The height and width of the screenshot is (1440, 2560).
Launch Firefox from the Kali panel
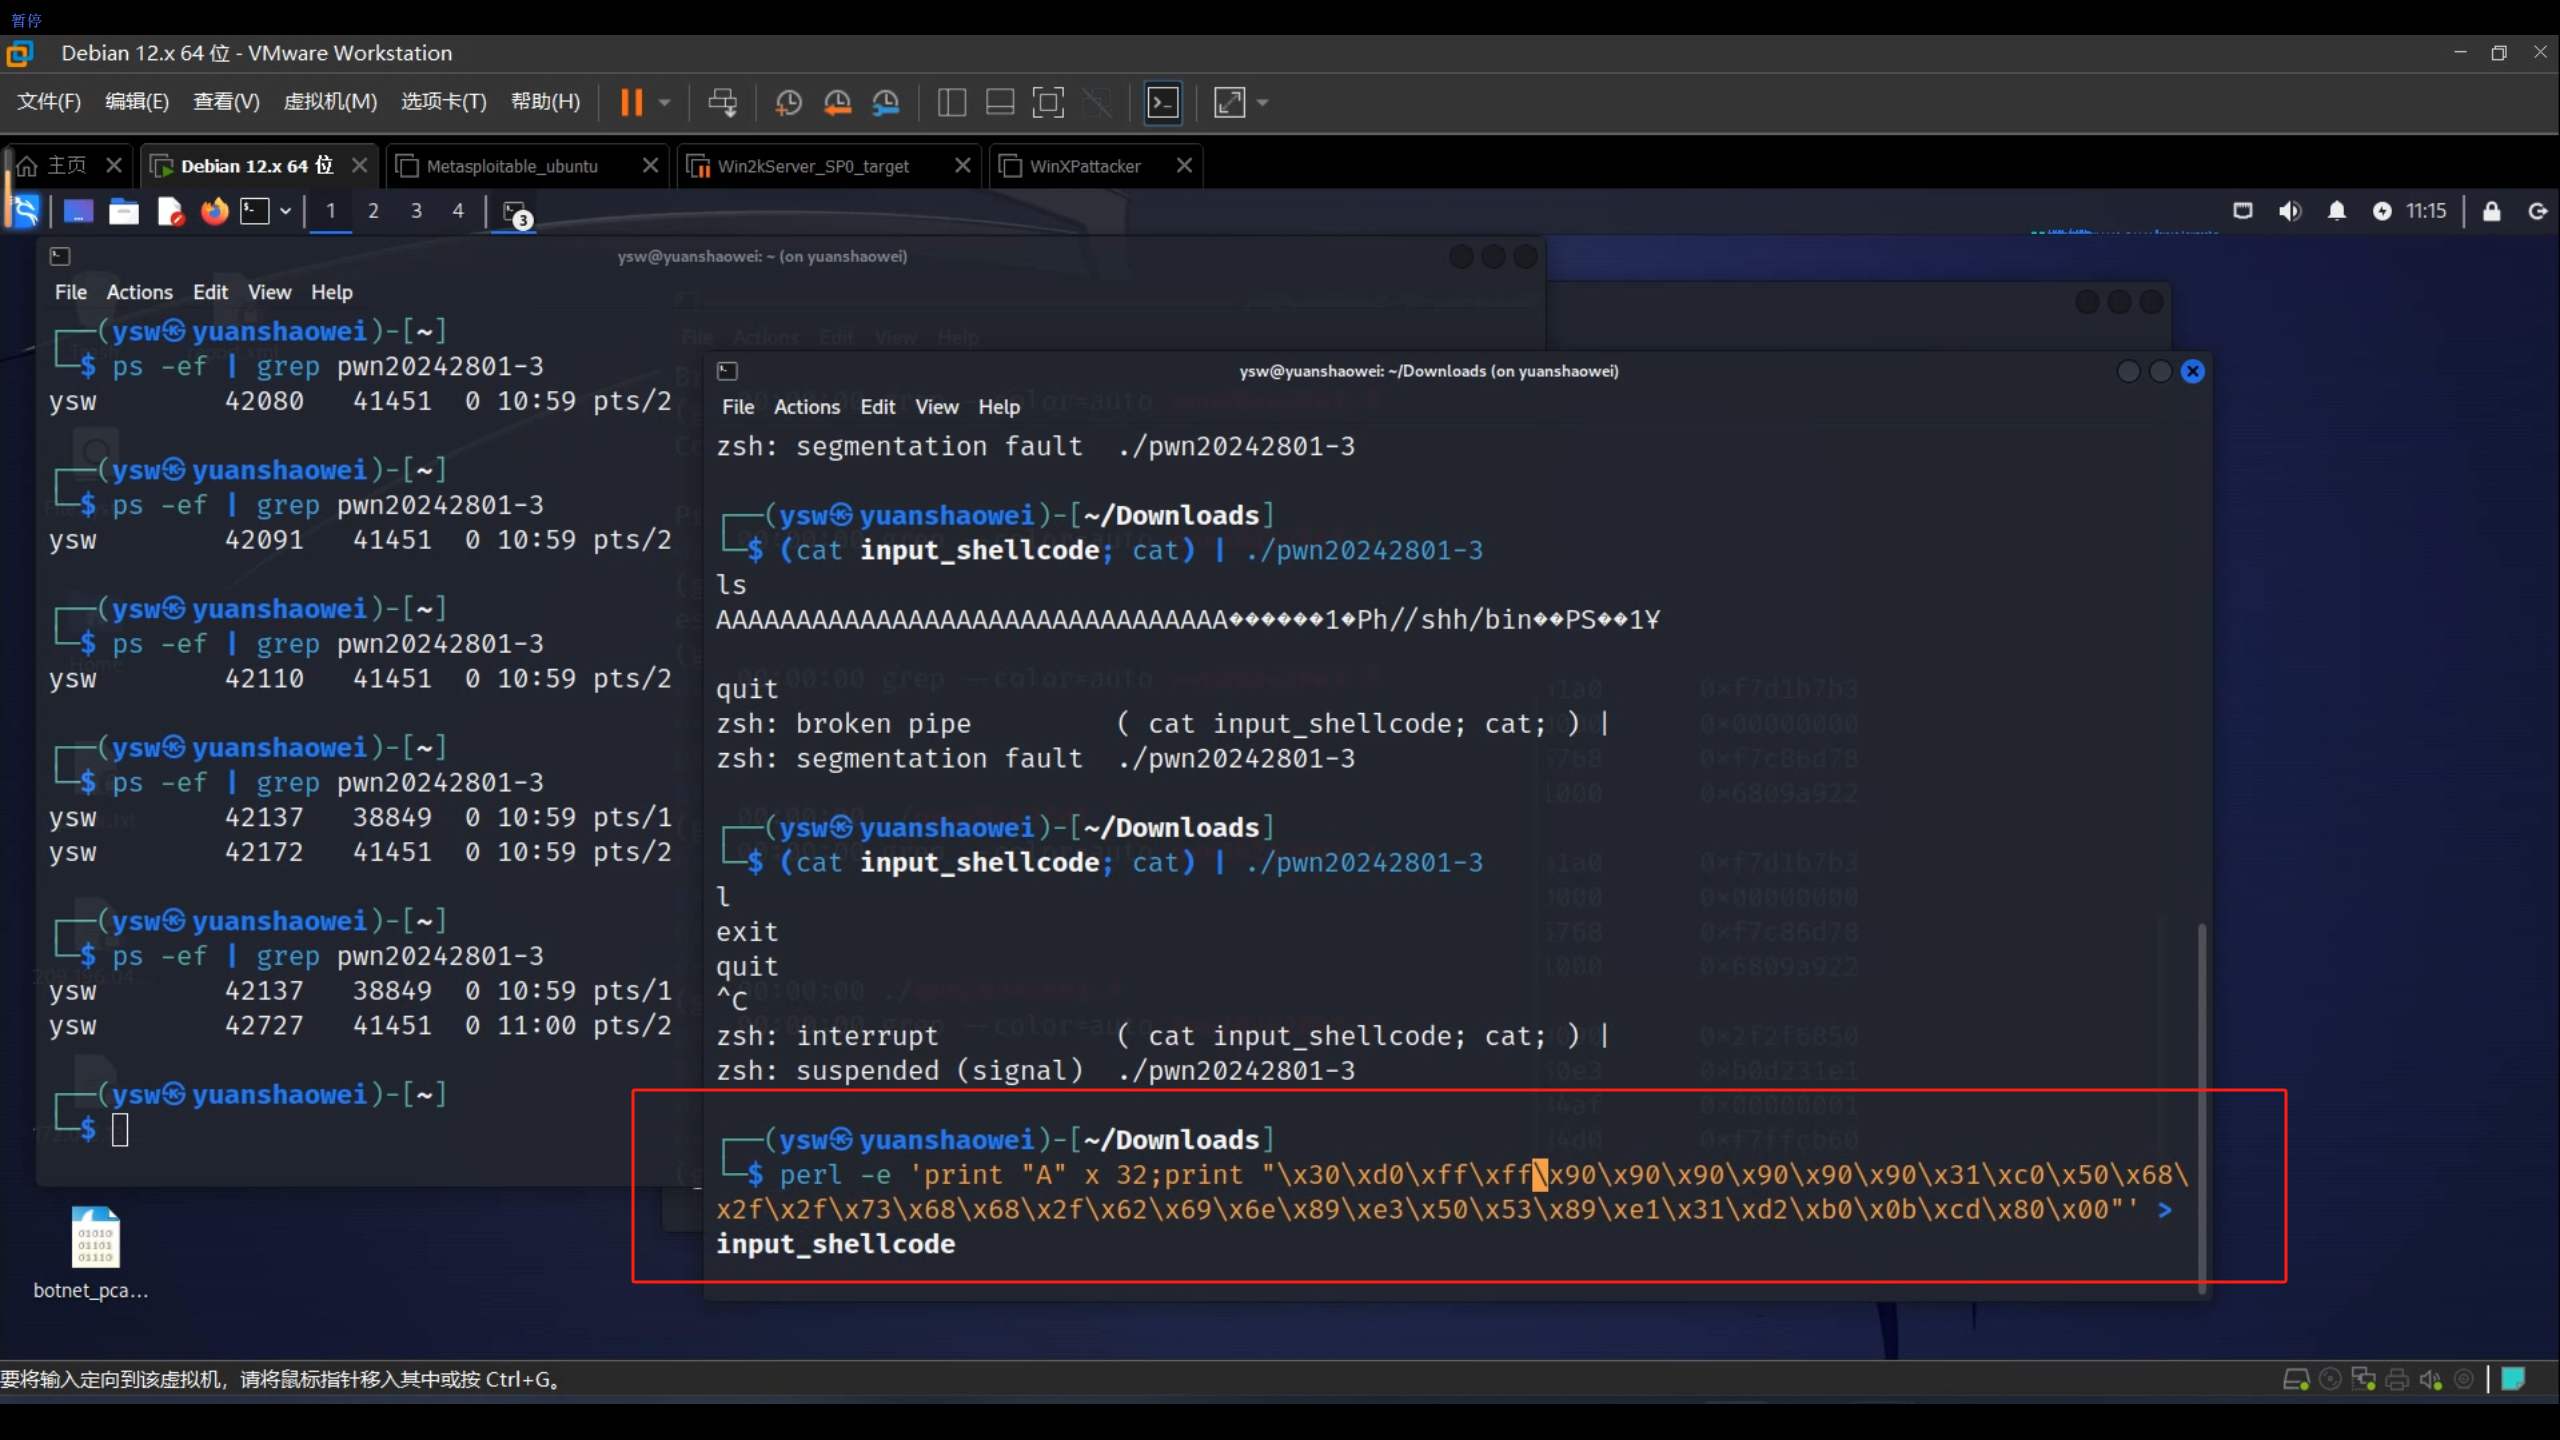pos(214,211)
